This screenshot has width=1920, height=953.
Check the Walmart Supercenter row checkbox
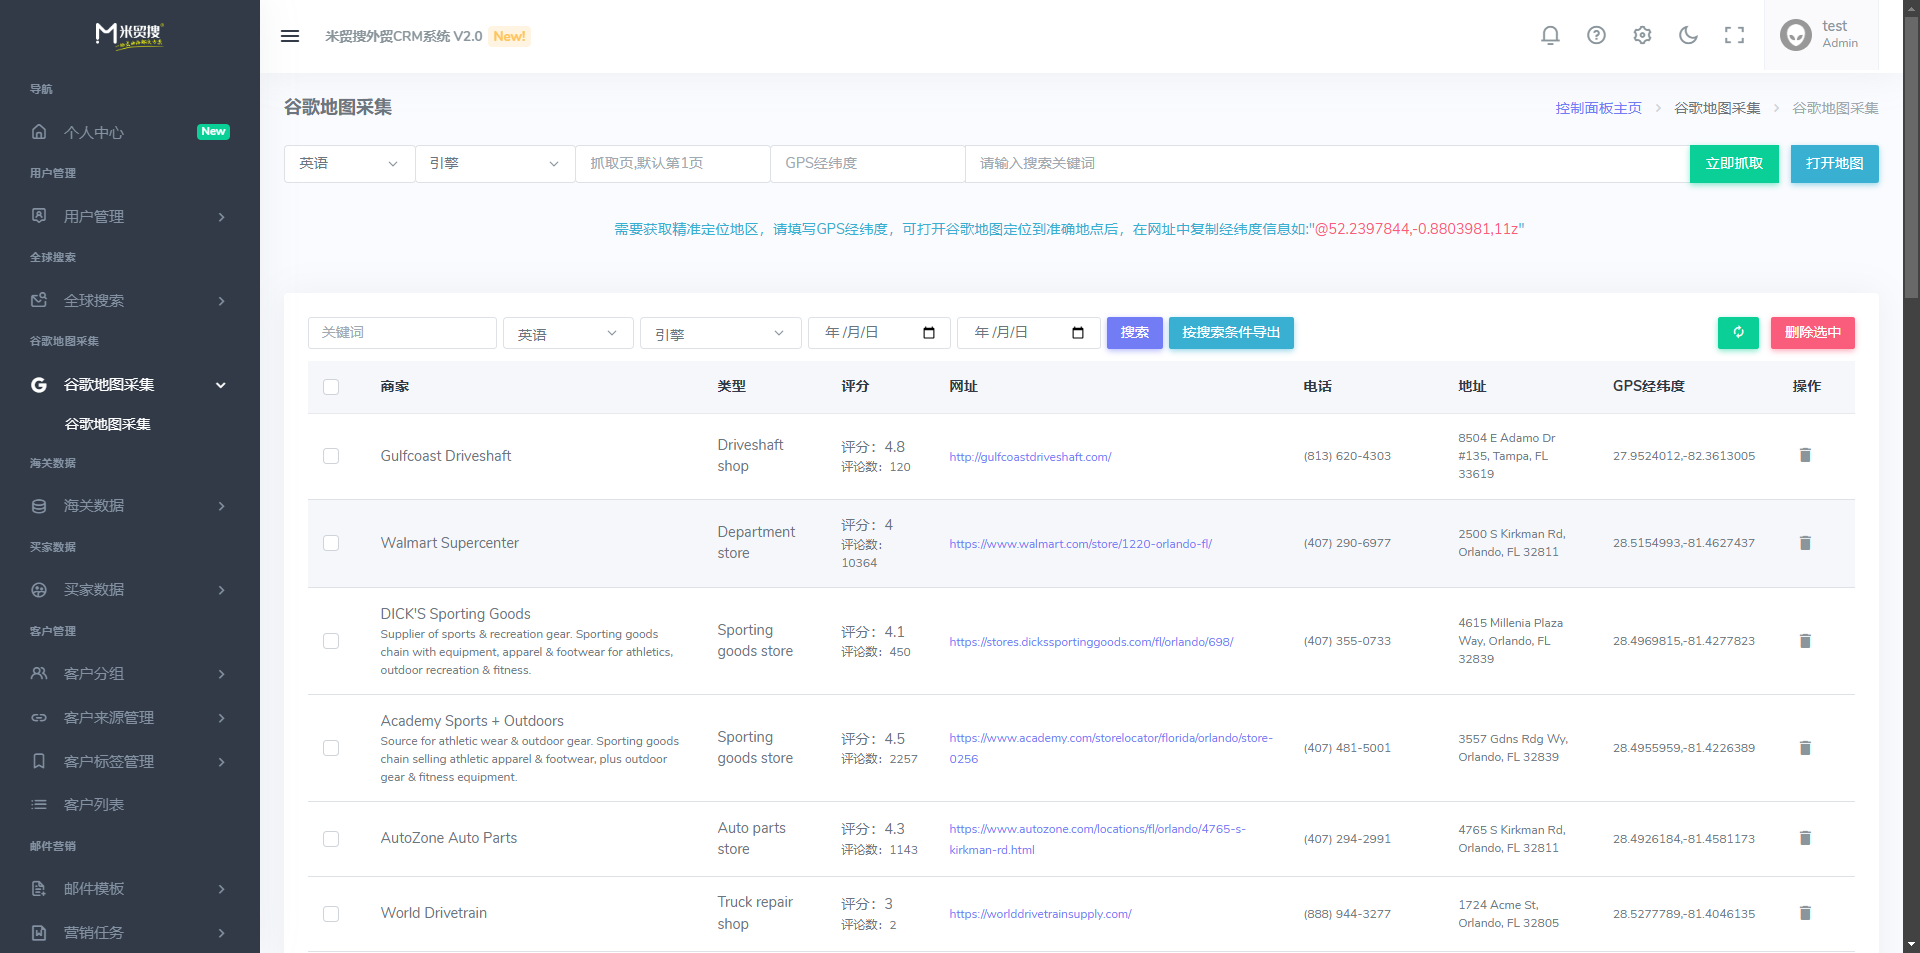(x=331, y=543)
